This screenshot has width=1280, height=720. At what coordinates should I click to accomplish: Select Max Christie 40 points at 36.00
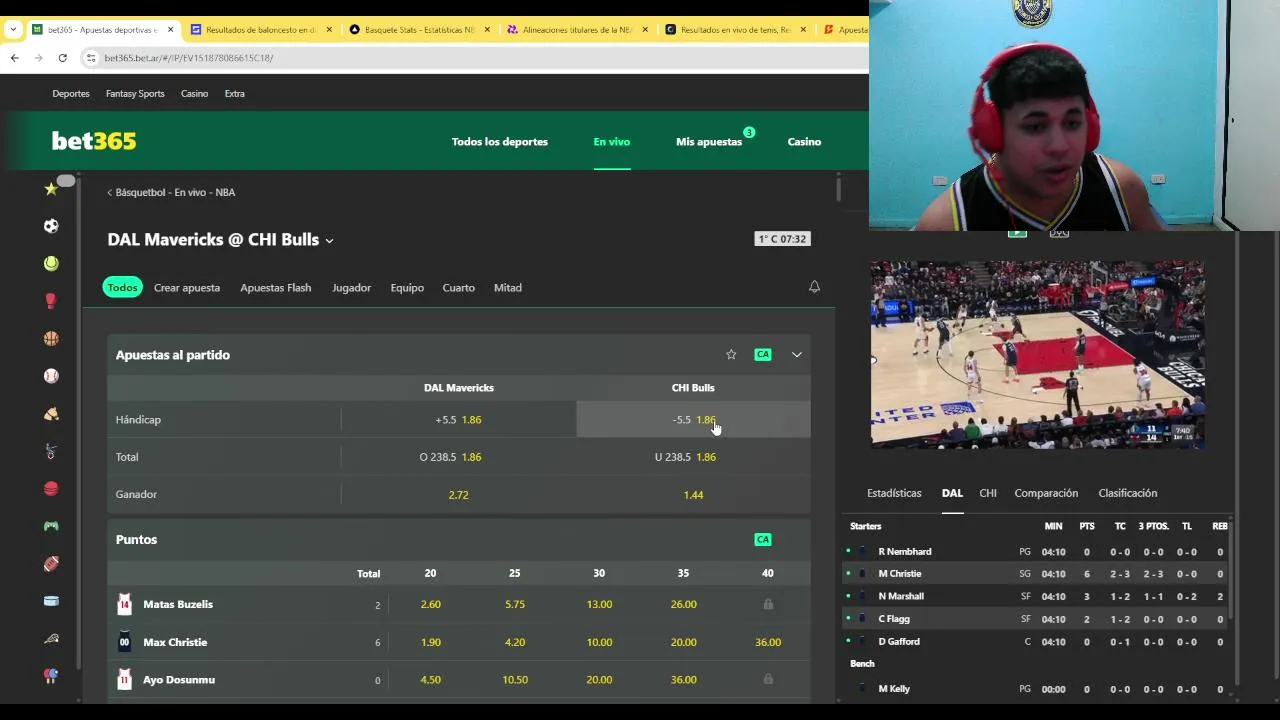pyautogui.click(x=768, y=642)
